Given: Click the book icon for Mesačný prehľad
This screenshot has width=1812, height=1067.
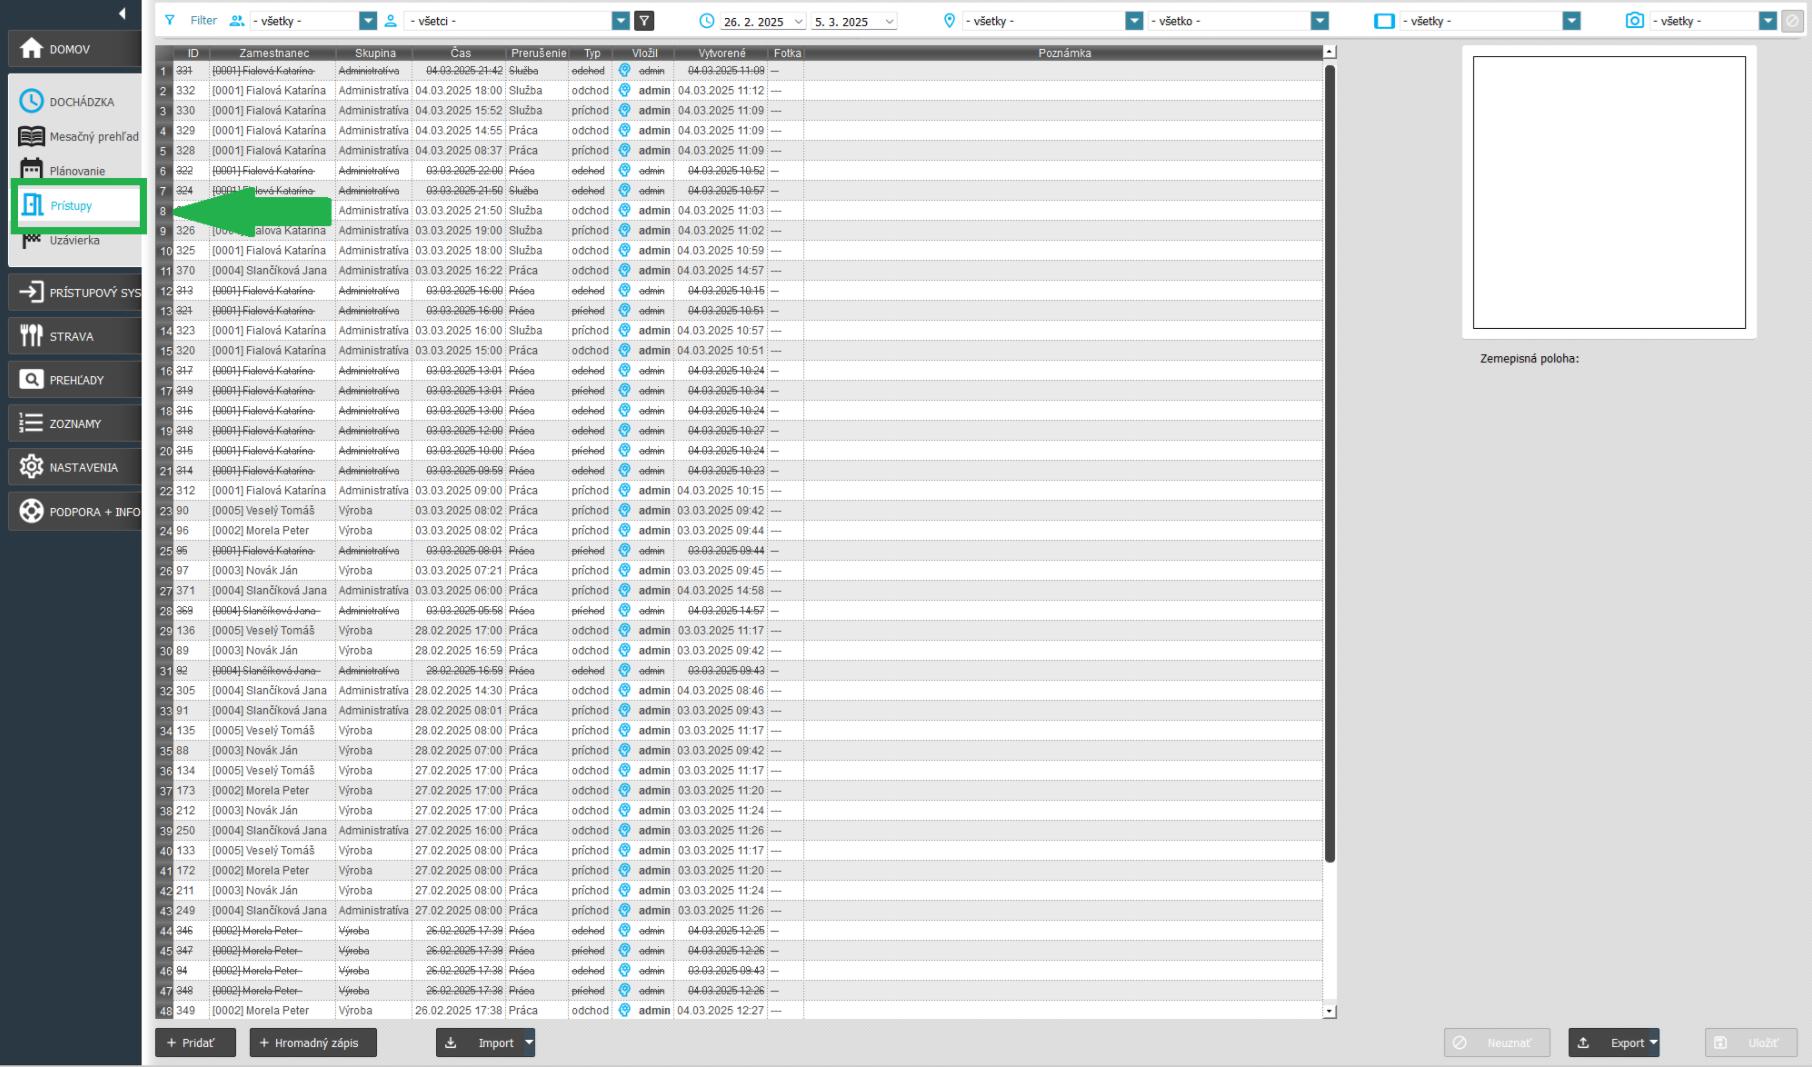Looking at the screenshot, I should pyautogui.click(x=32, y=137).
